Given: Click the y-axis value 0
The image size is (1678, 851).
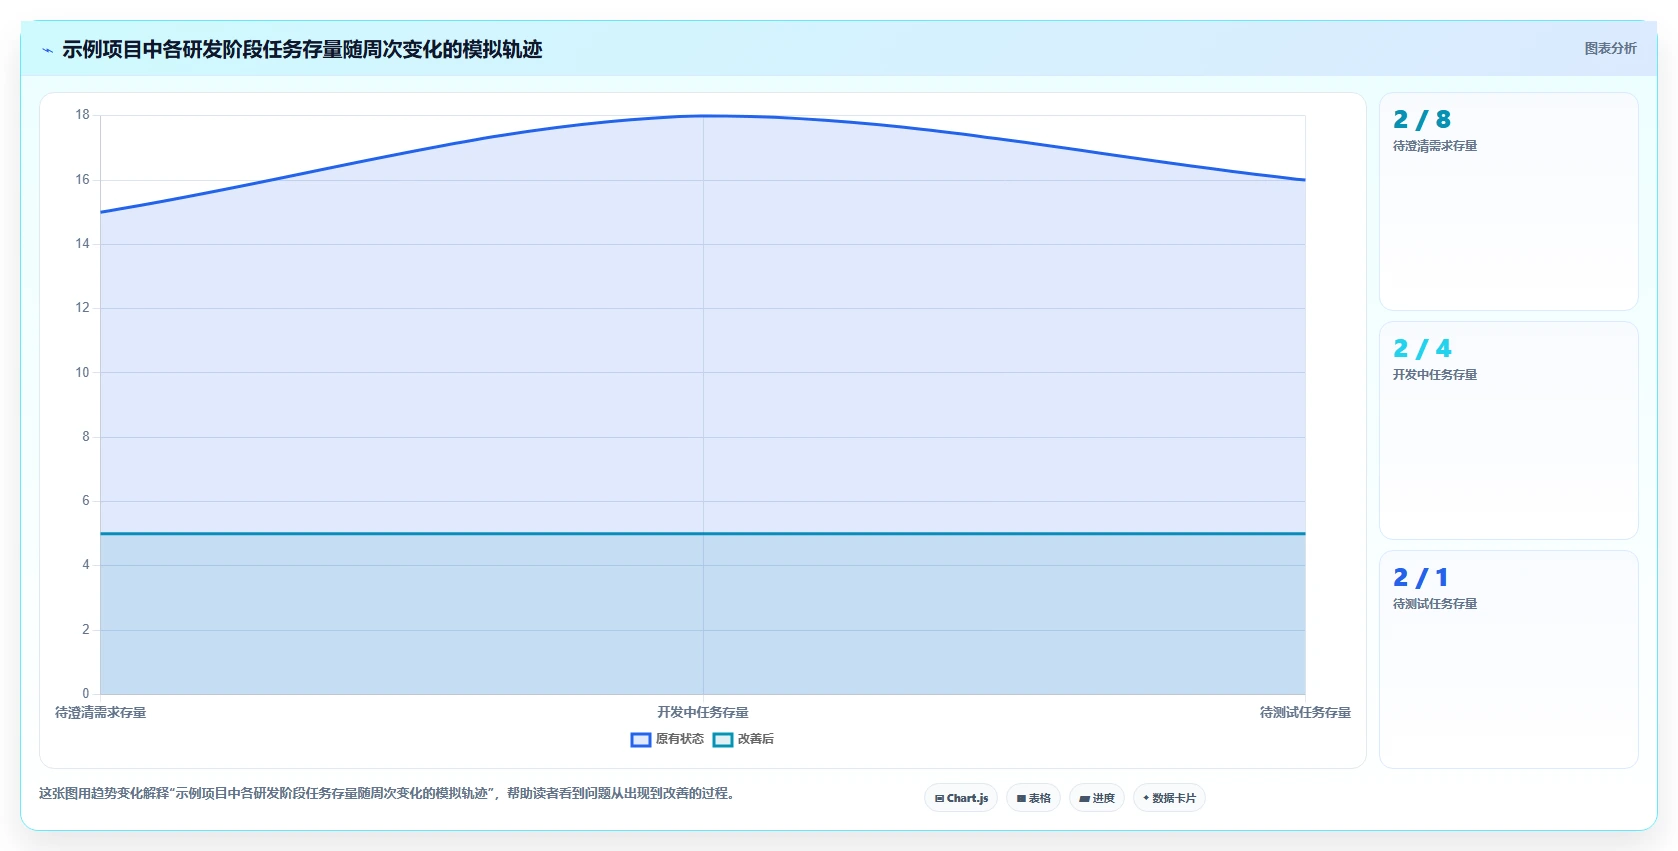Looking at the screenshot, I should [x=86, y=693].
